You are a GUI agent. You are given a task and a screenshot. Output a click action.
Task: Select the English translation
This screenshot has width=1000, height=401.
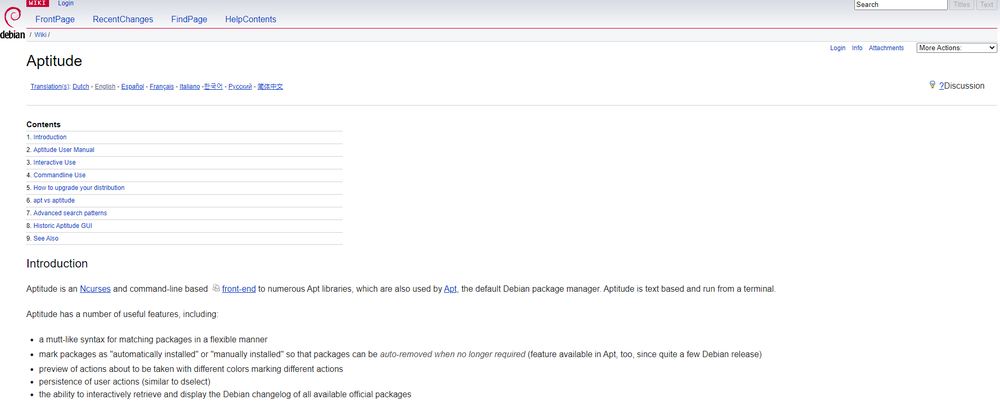(105, 87)
